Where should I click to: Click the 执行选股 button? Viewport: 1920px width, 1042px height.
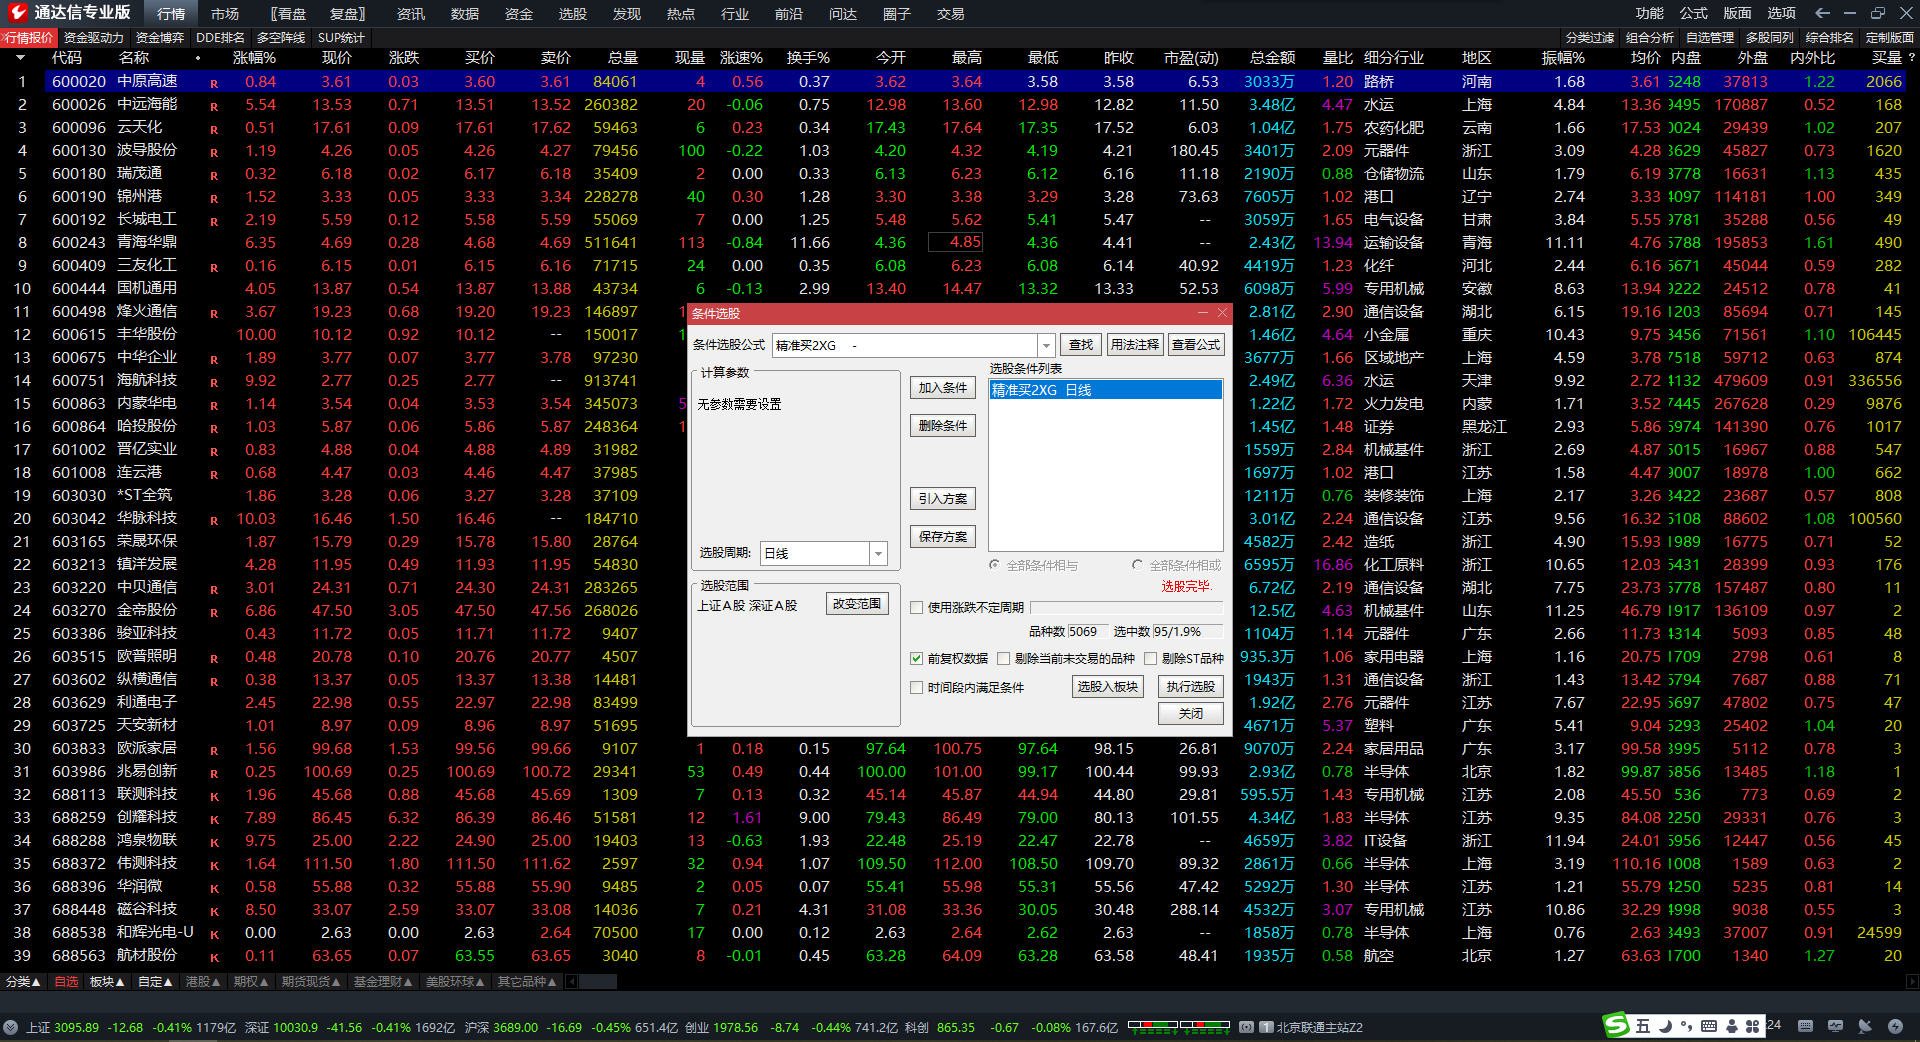coord(1190,686)
